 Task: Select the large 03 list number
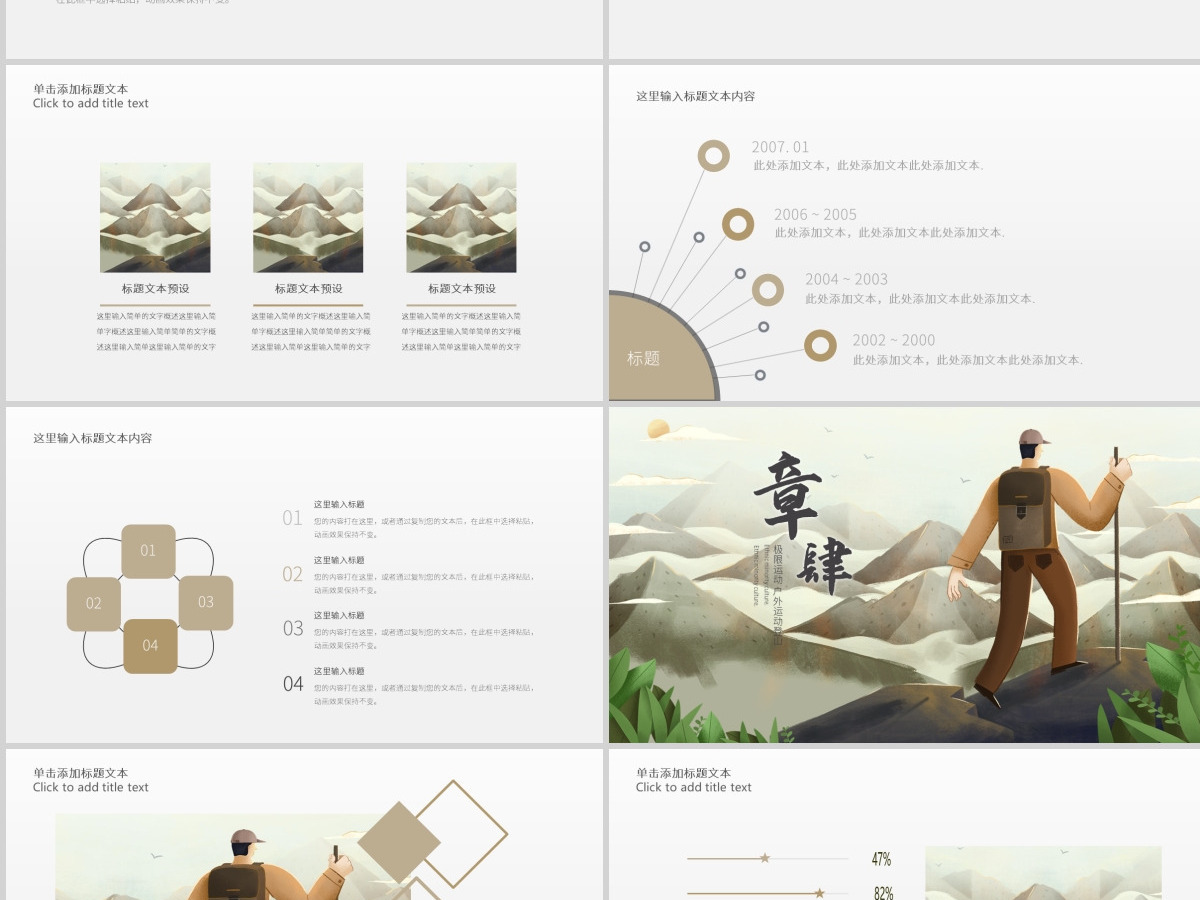[292, 628]
